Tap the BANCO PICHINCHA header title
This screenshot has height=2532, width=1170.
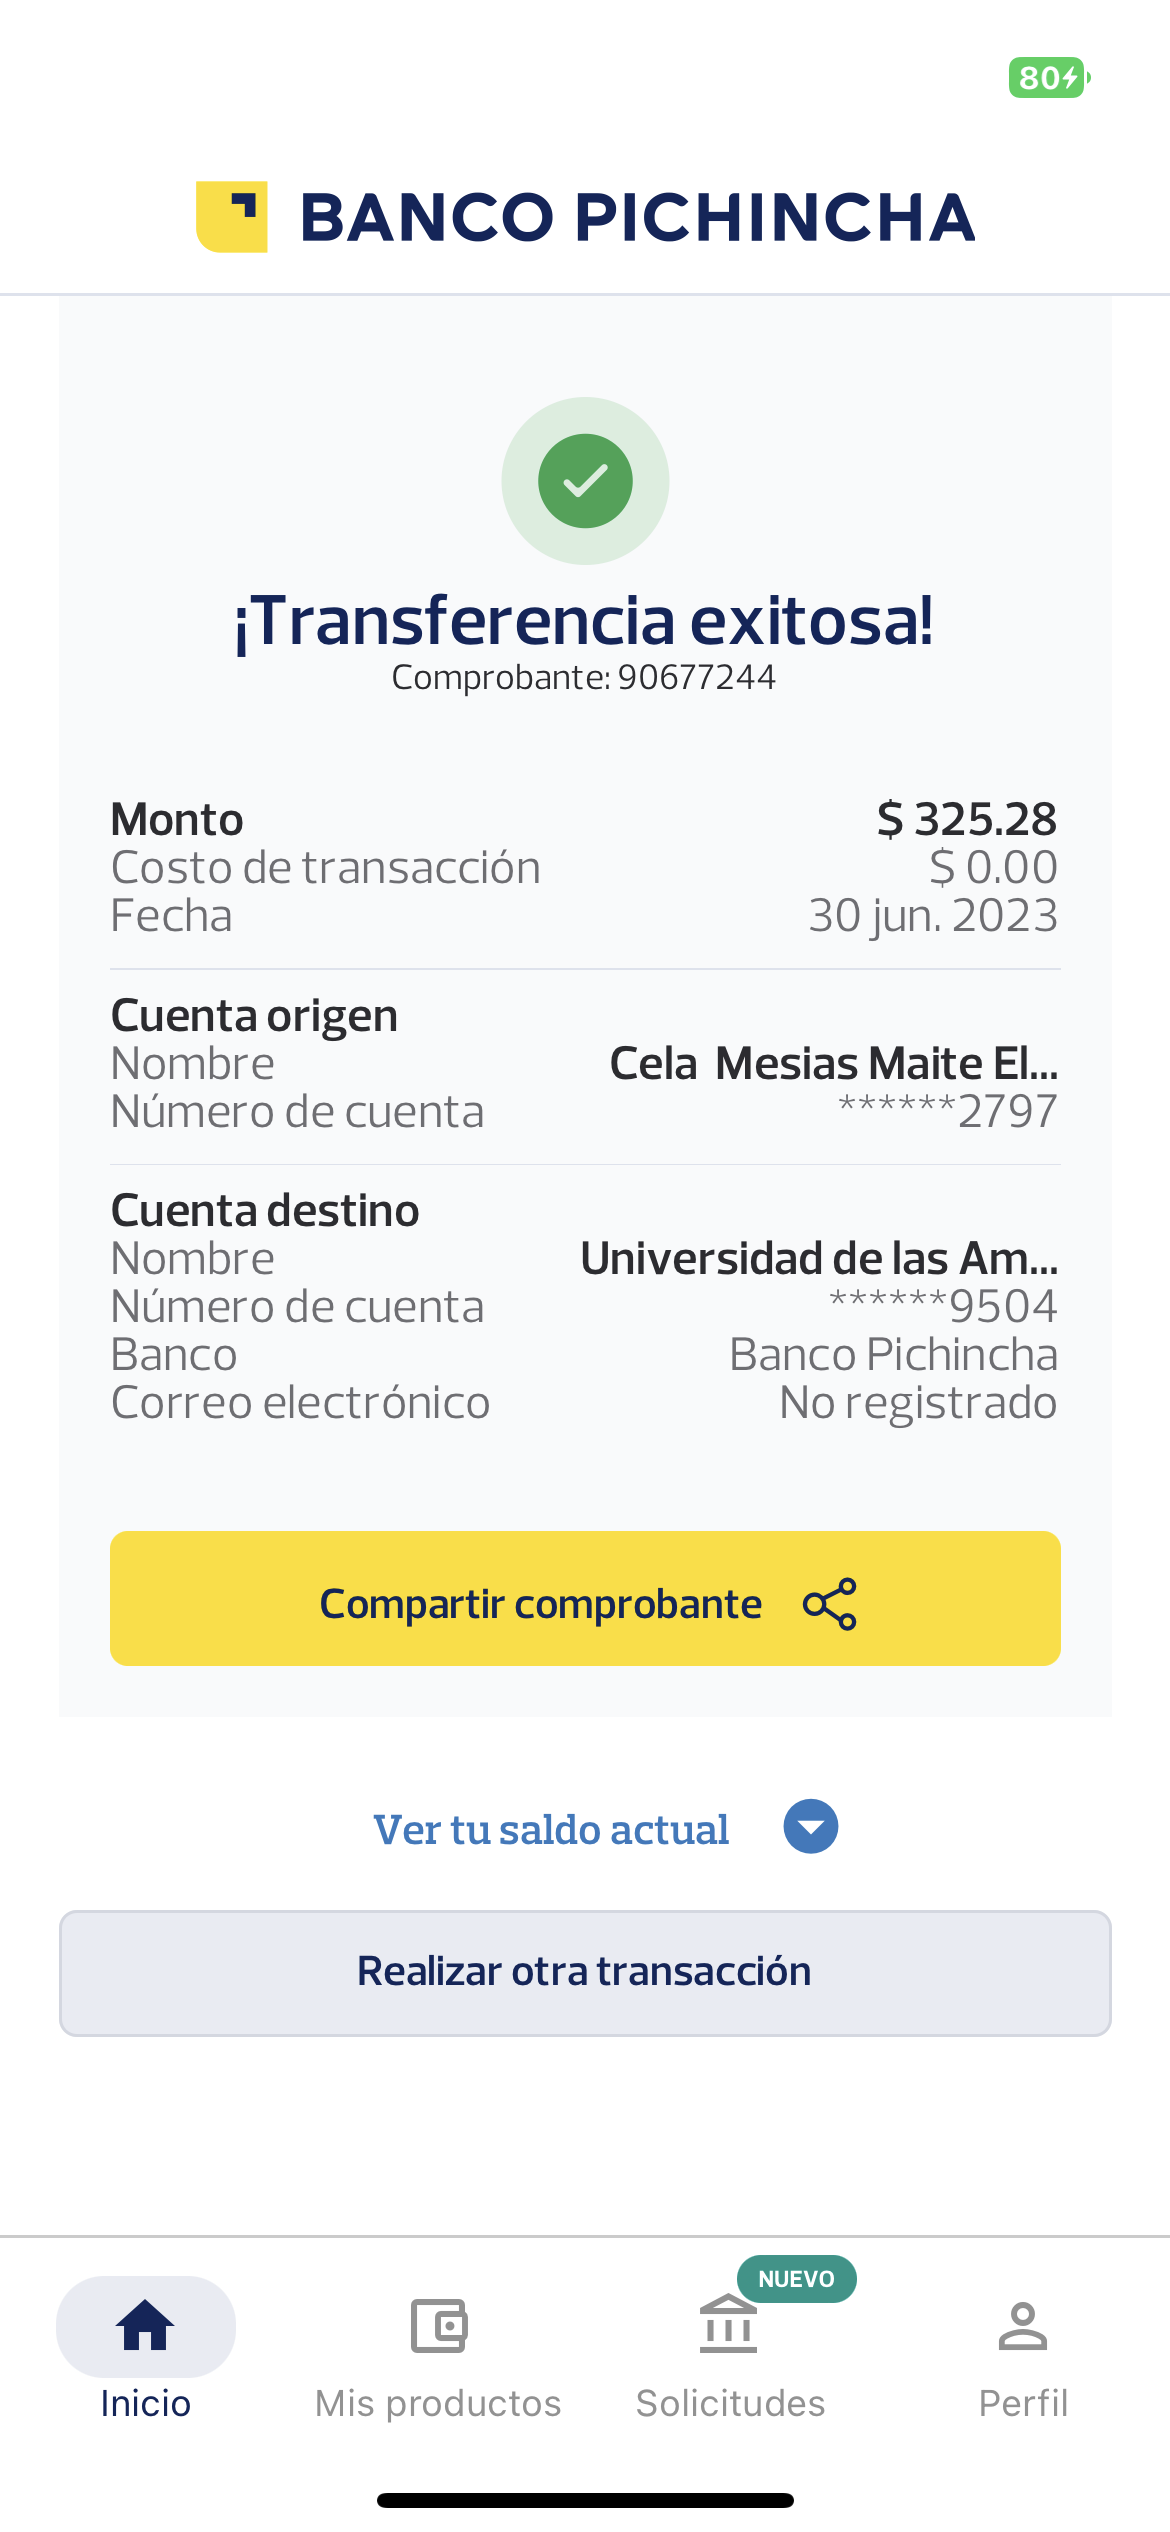[x=637, y=218]
